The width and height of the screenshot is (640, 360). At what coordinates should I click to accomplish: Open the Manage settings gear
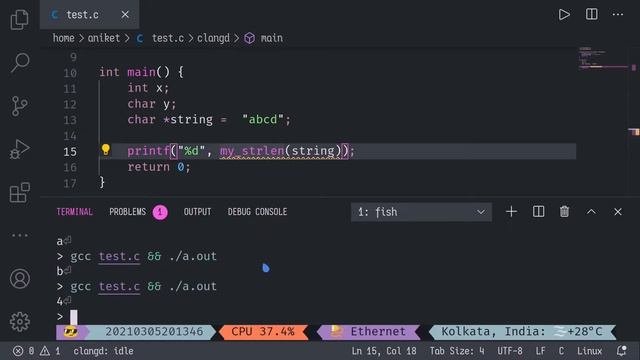[20, 322]
